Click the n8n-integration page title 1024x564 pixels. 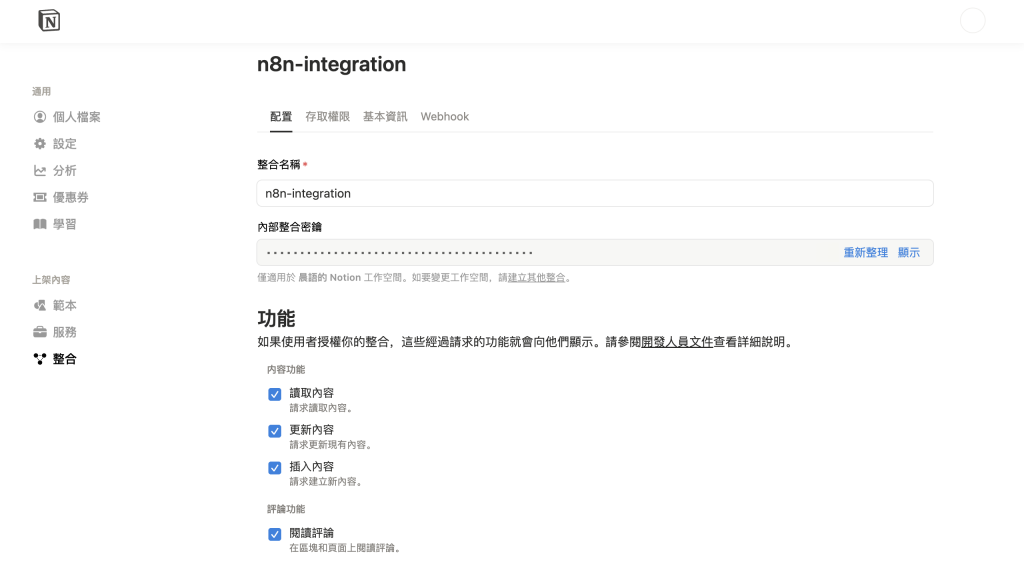331,64
